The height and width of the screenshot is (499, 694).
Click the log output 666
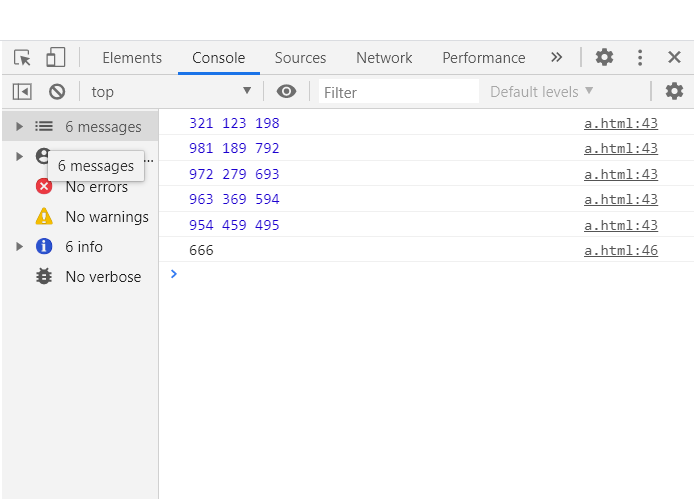click(x=201, y=251)
